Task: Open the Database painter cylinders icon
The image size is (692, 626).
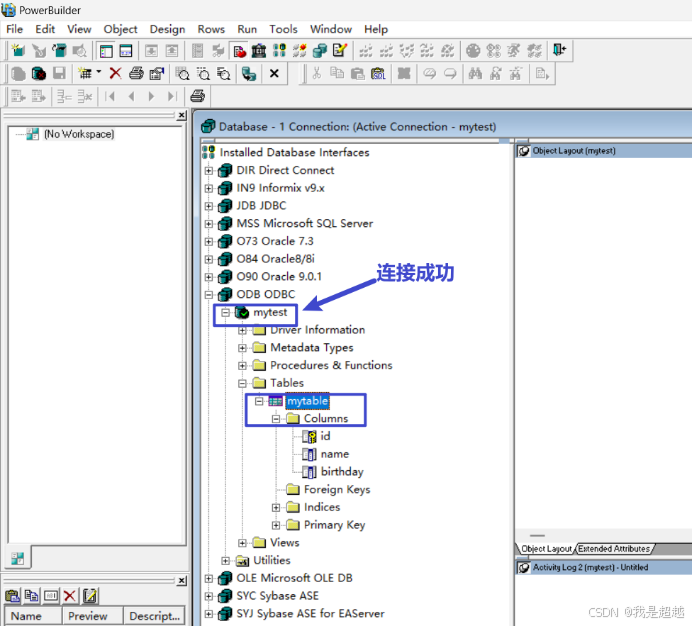Action: 320,51
